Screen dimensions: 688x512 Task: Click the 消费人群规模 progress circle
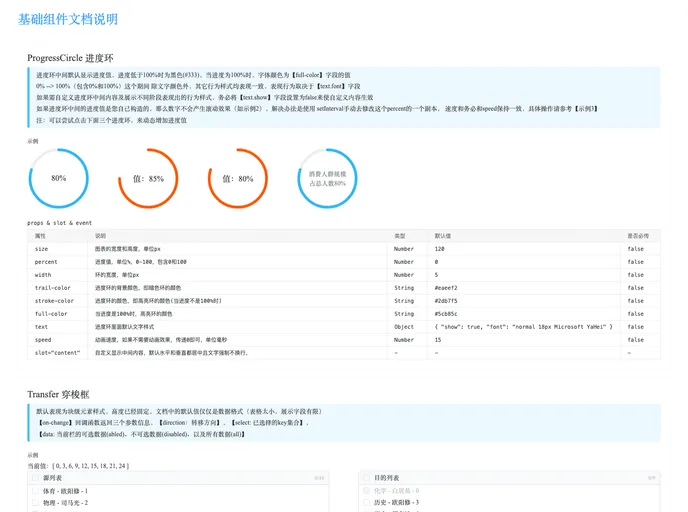[x=327, y=178]
